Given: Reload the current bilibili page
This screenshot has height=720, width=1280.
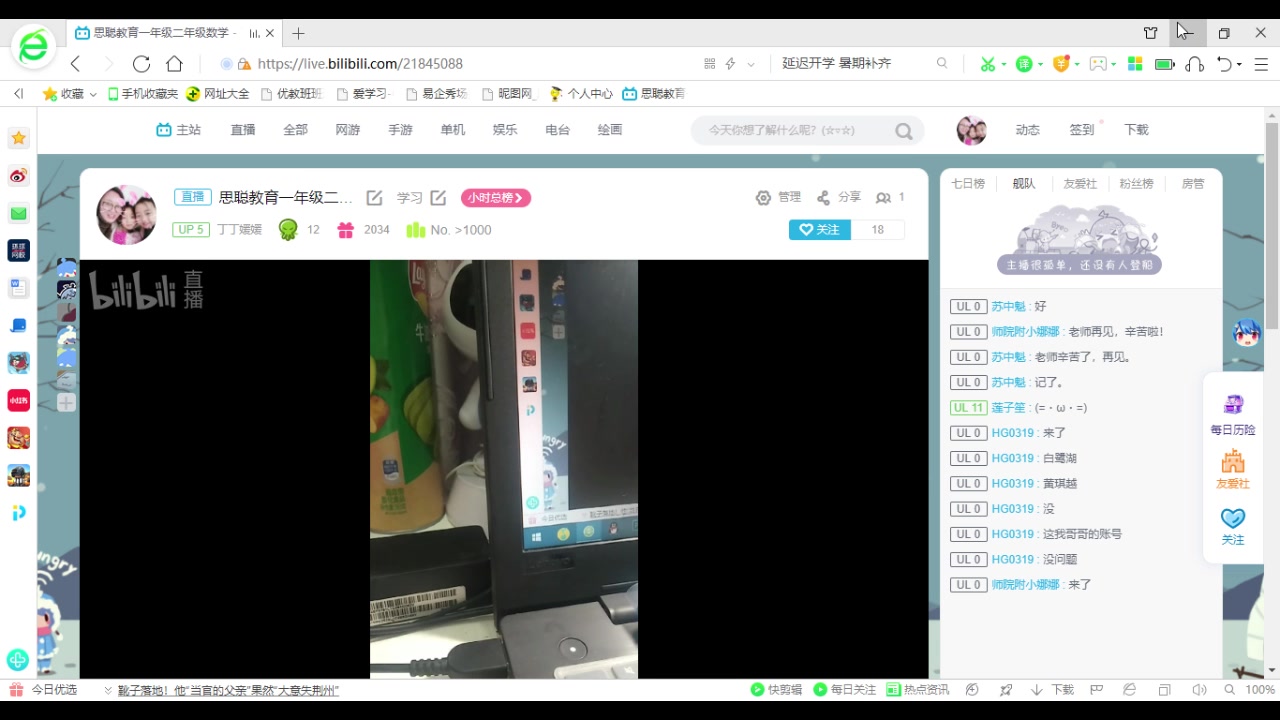Looking at the screenshot, I should (141, 64).
